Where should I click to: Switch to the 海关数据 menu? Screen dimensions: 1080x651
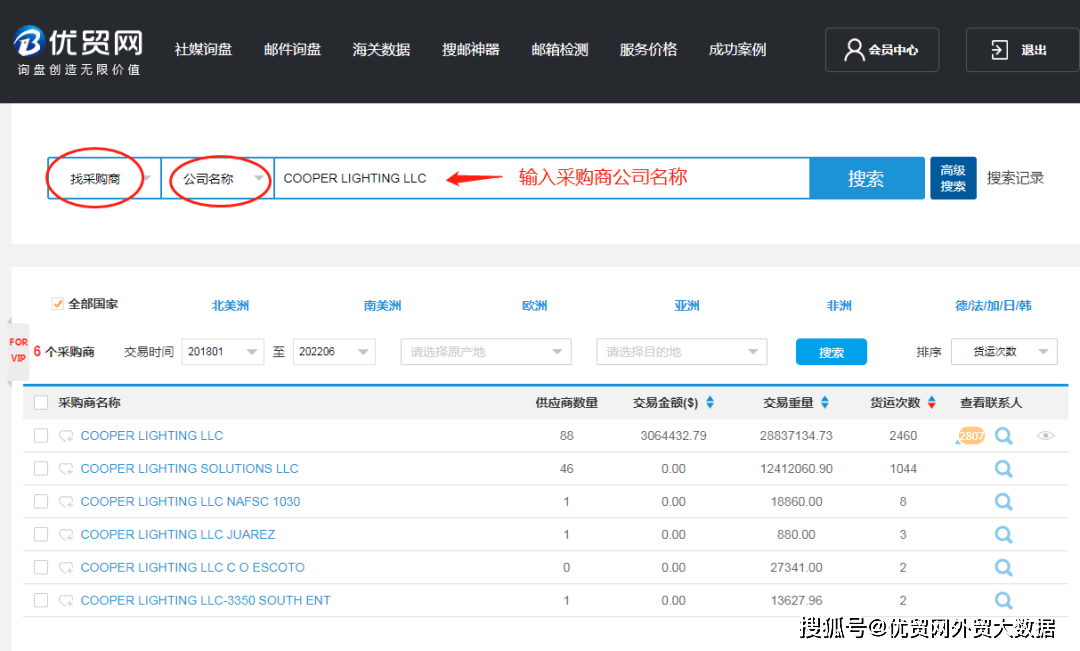[x=381, y=47]
